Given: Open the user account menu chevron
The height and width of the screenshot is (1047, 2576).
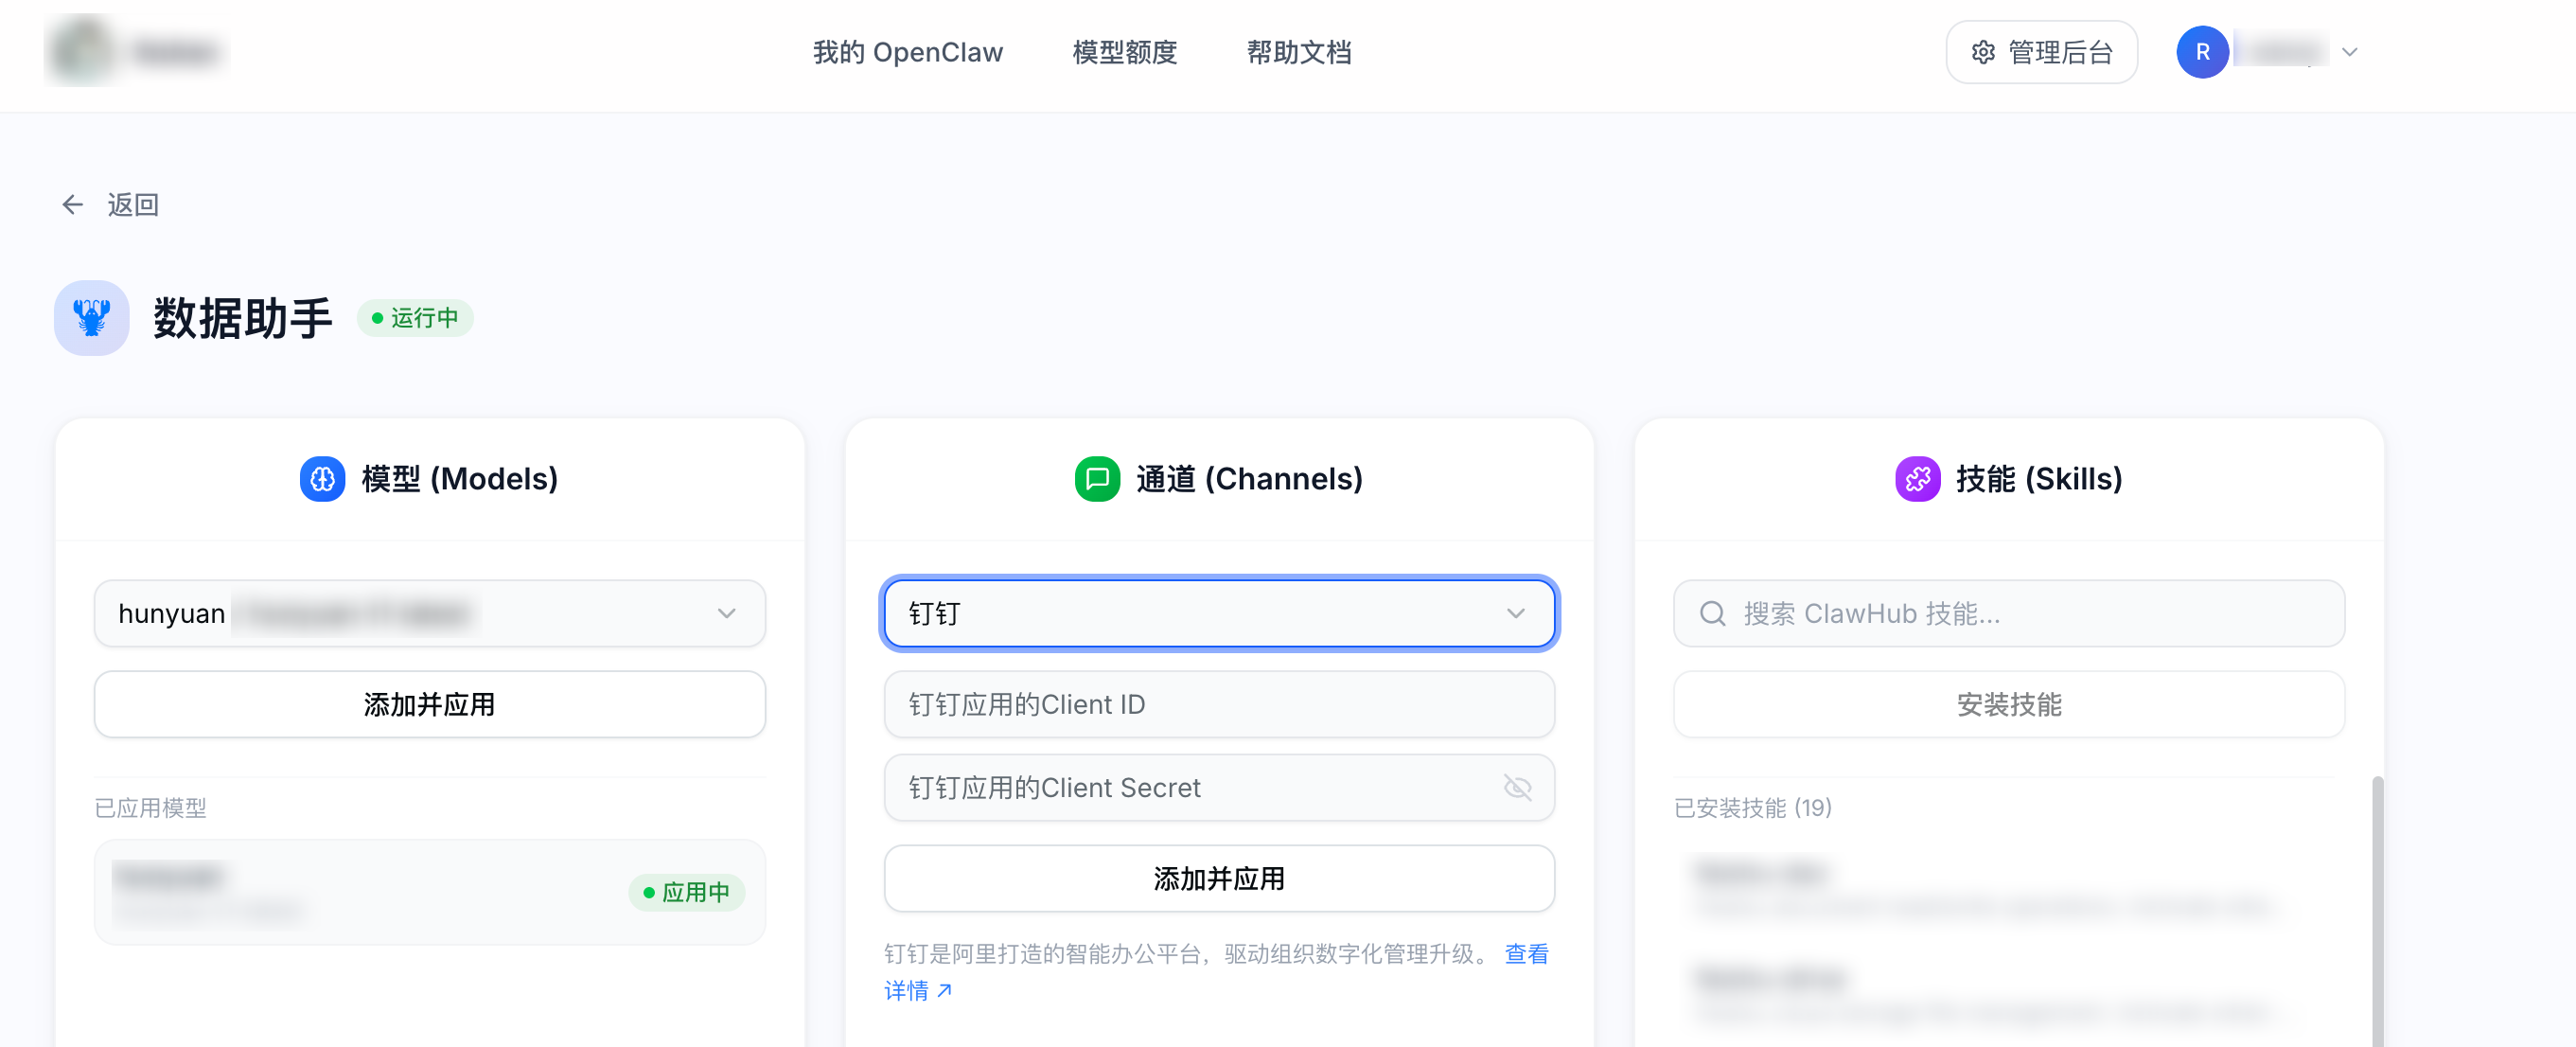Looking at the screenshot, I should pos(2349,52).
